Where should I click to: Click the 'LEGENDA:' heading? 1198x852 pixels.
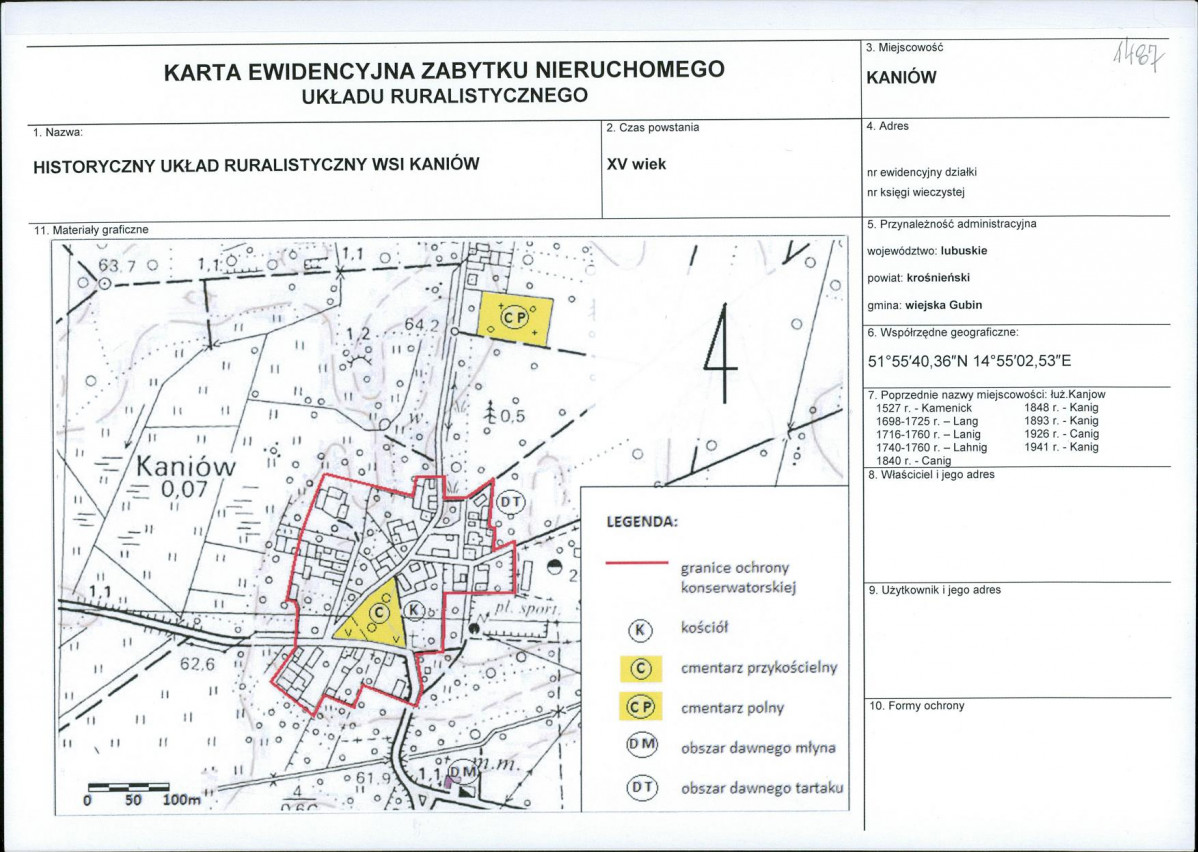(x=642, y=523)
